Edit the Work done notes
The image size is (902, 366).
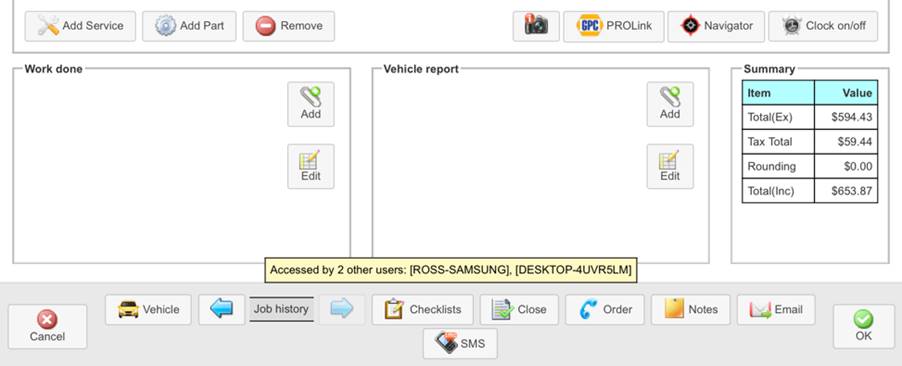click(311, 166)
